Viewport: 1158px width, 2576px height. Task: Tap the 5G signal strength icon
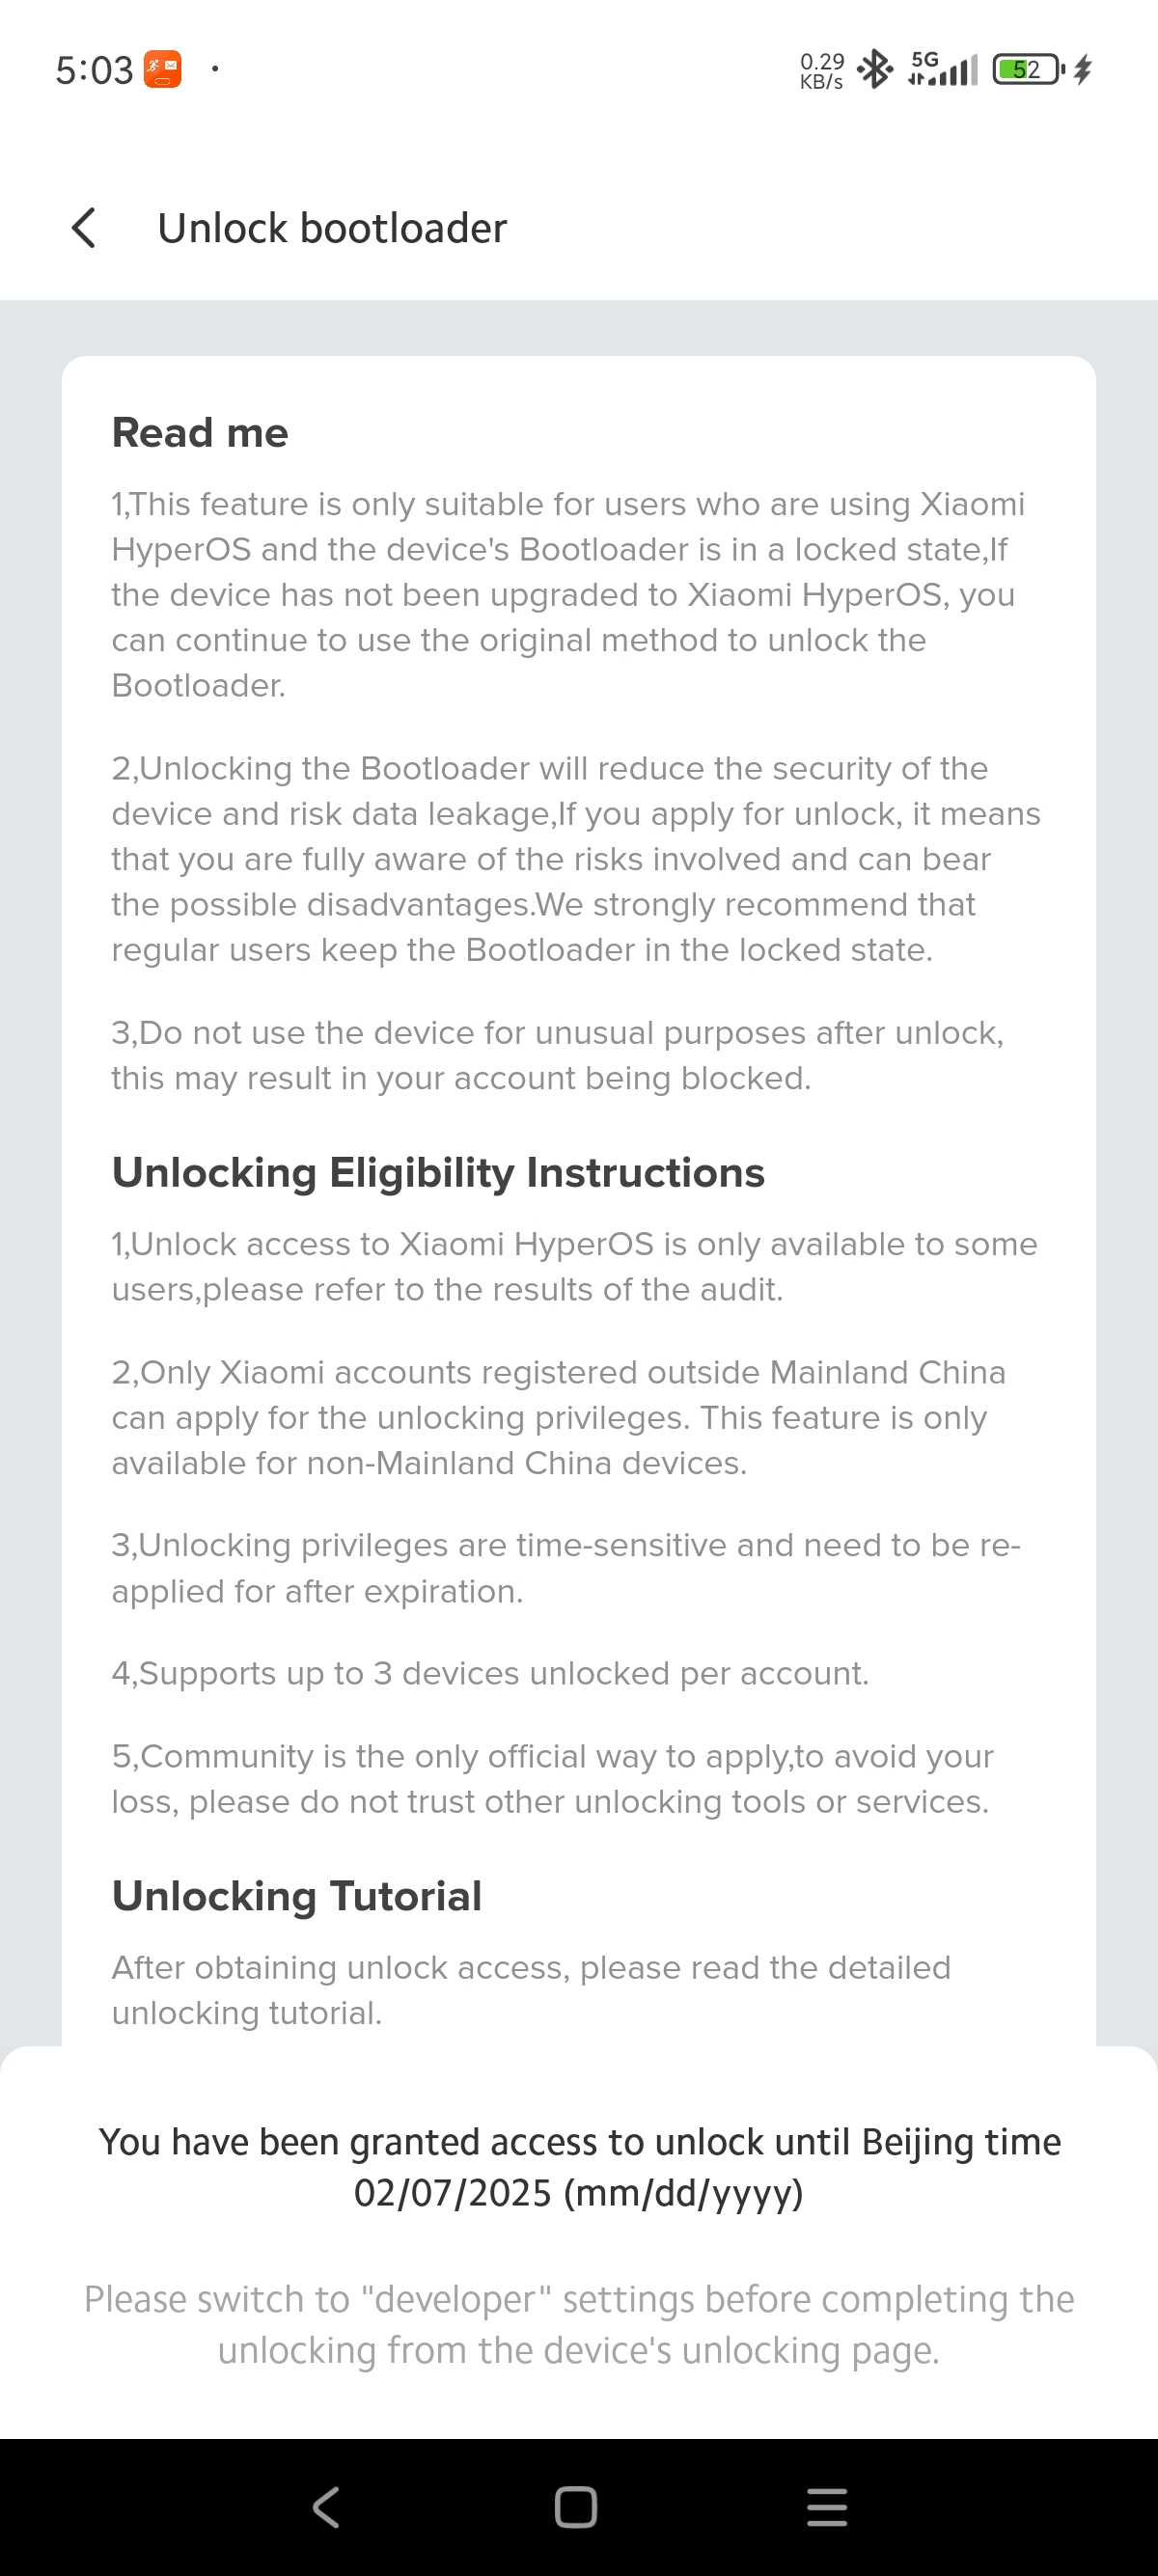coord(943,69)
